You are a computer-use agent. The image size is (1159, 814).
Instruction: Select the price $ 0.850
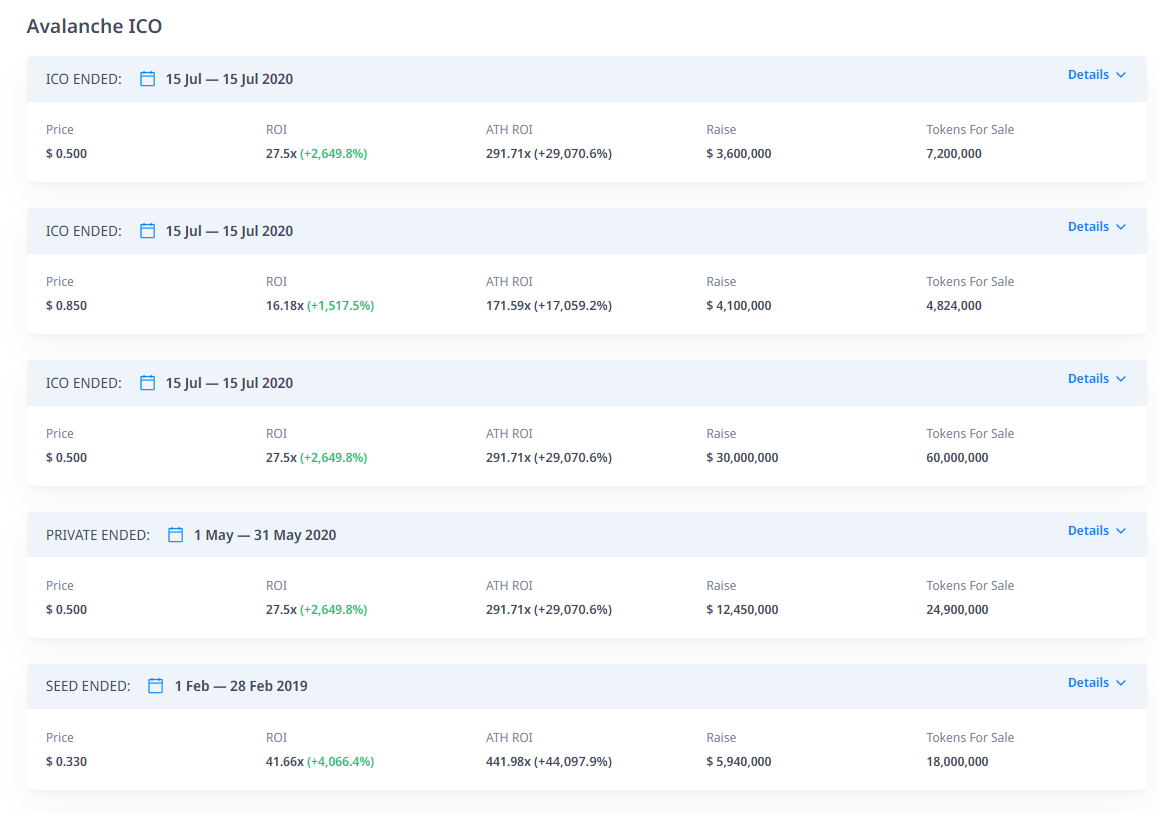click(x=67, y=305)
